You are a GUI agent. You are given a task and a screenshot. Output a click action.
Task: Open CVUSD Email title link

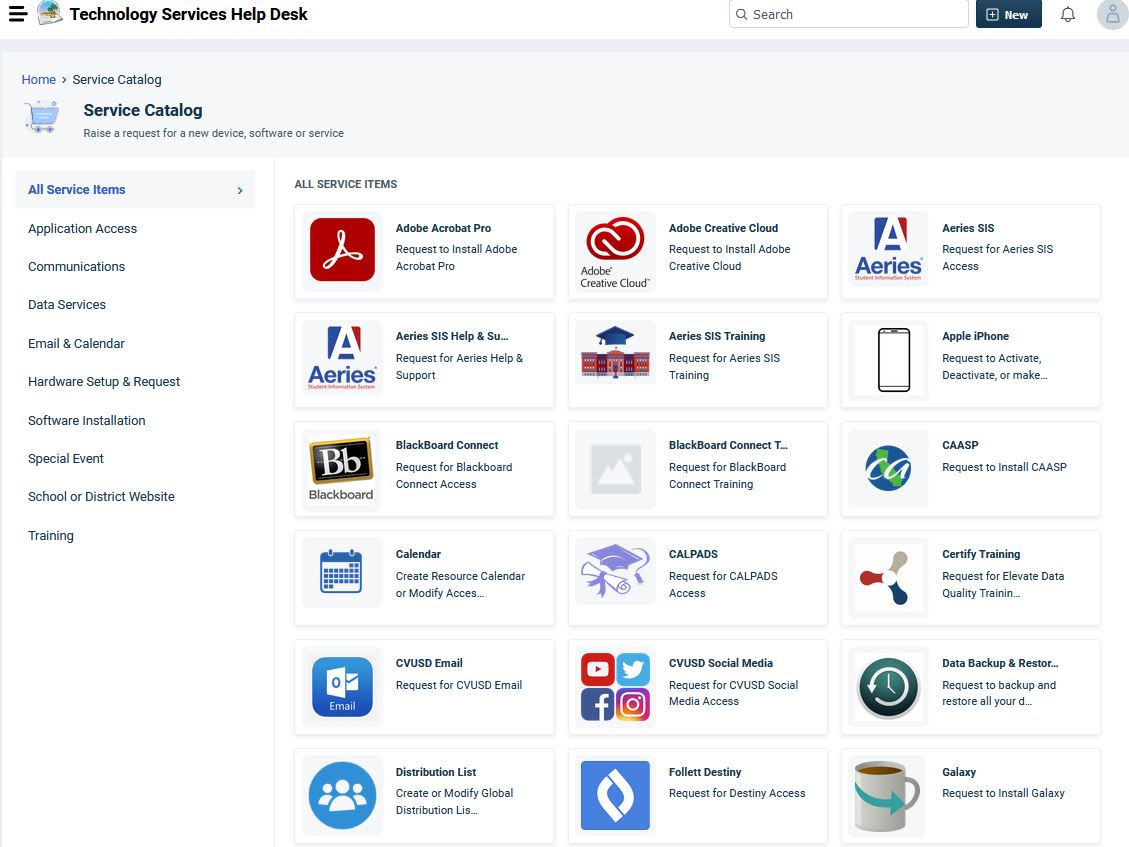tap(428, 663)
